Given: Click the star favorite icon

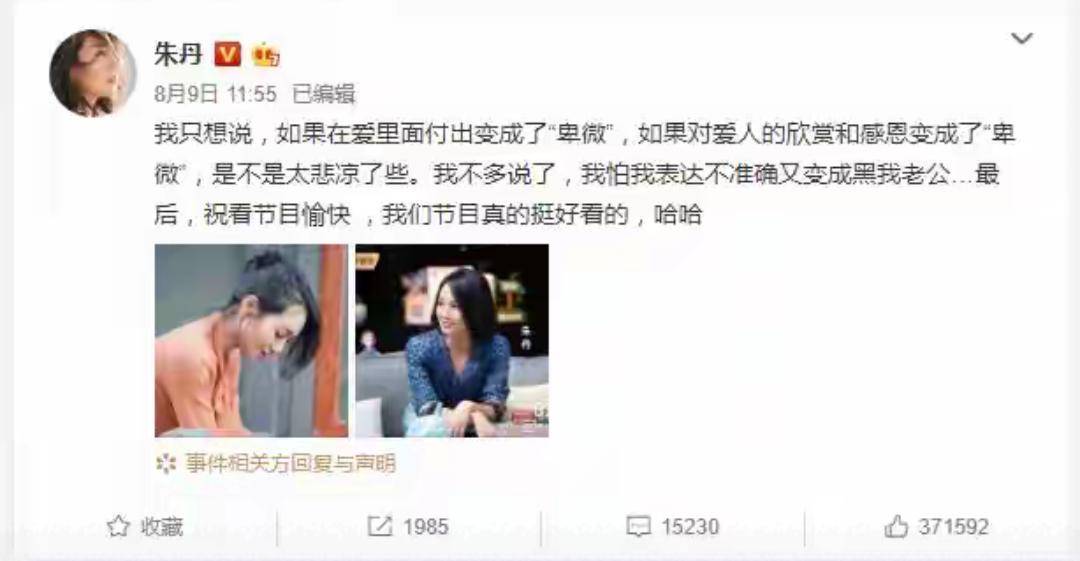Looking at the screenshot, I should click(x=118, y=527).
